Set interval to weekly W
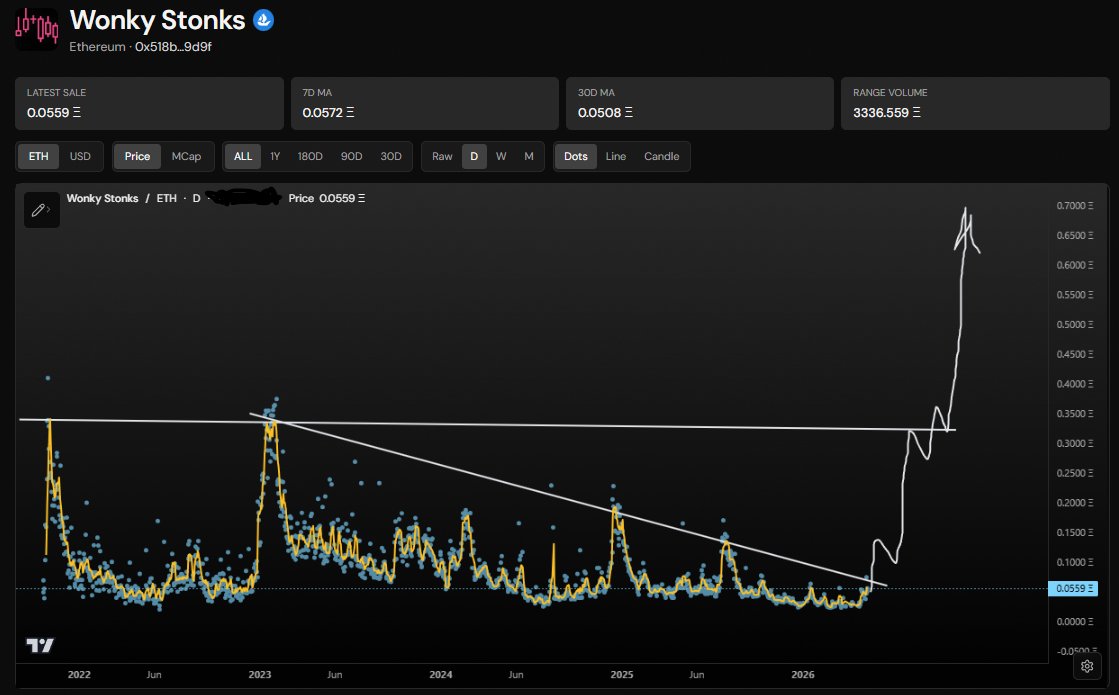 click(501, 156)
